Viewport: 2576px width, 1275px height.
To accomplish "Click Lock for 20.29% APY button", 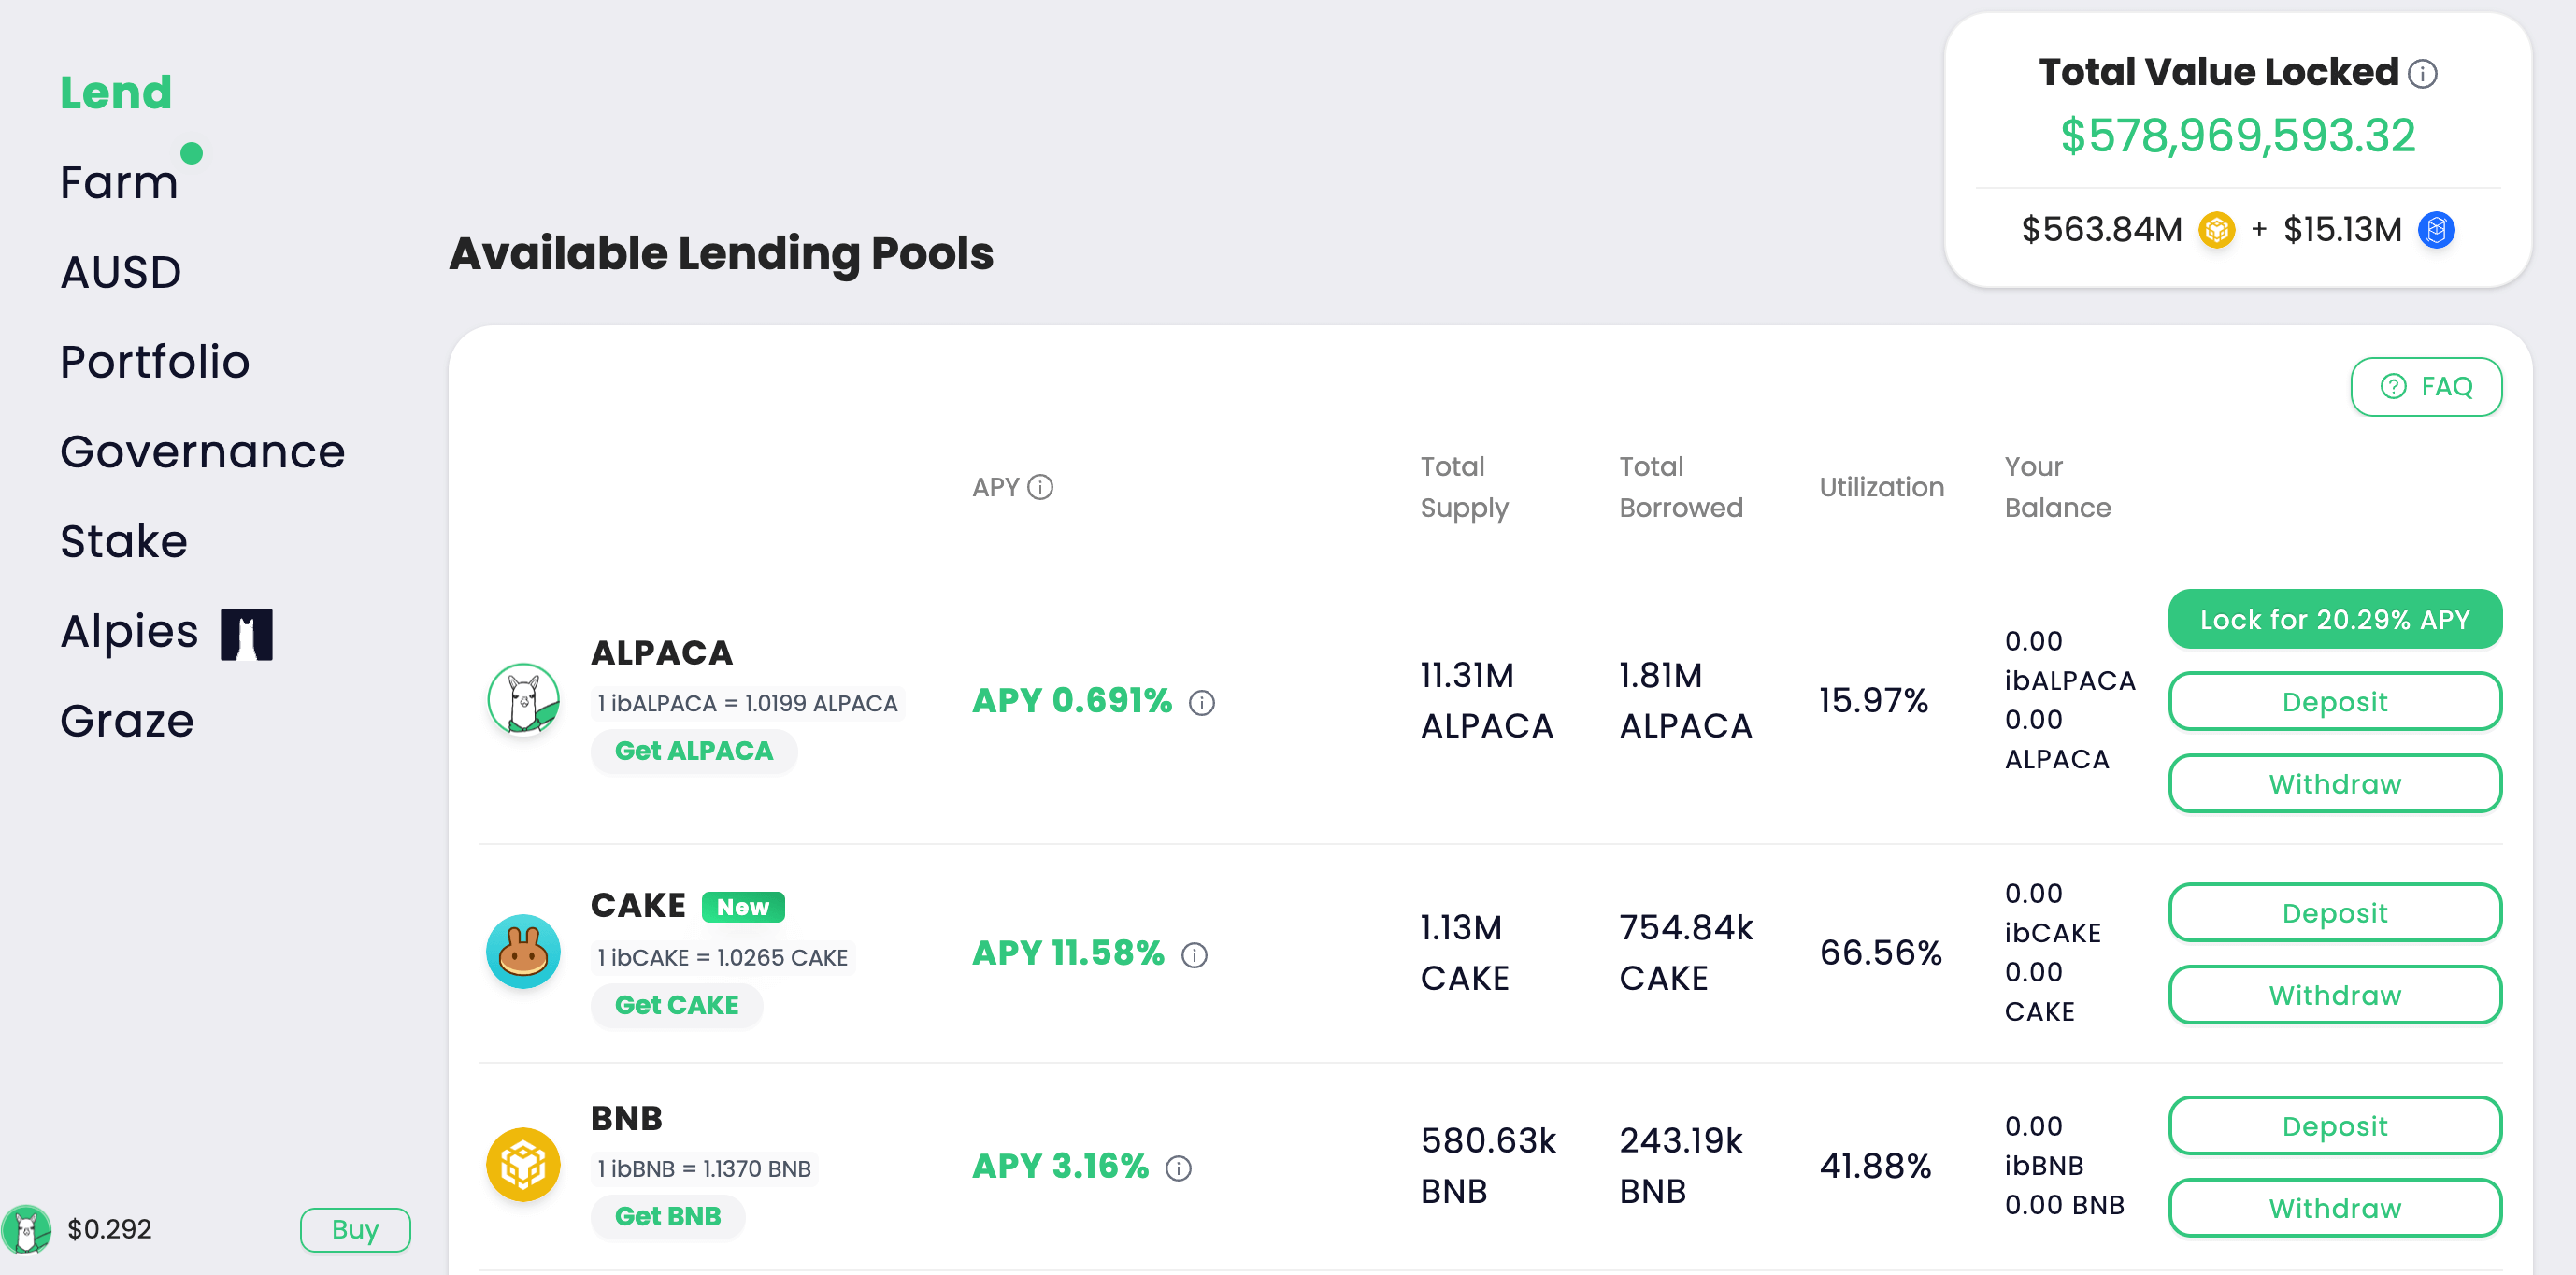I will tap(2334, 619).
